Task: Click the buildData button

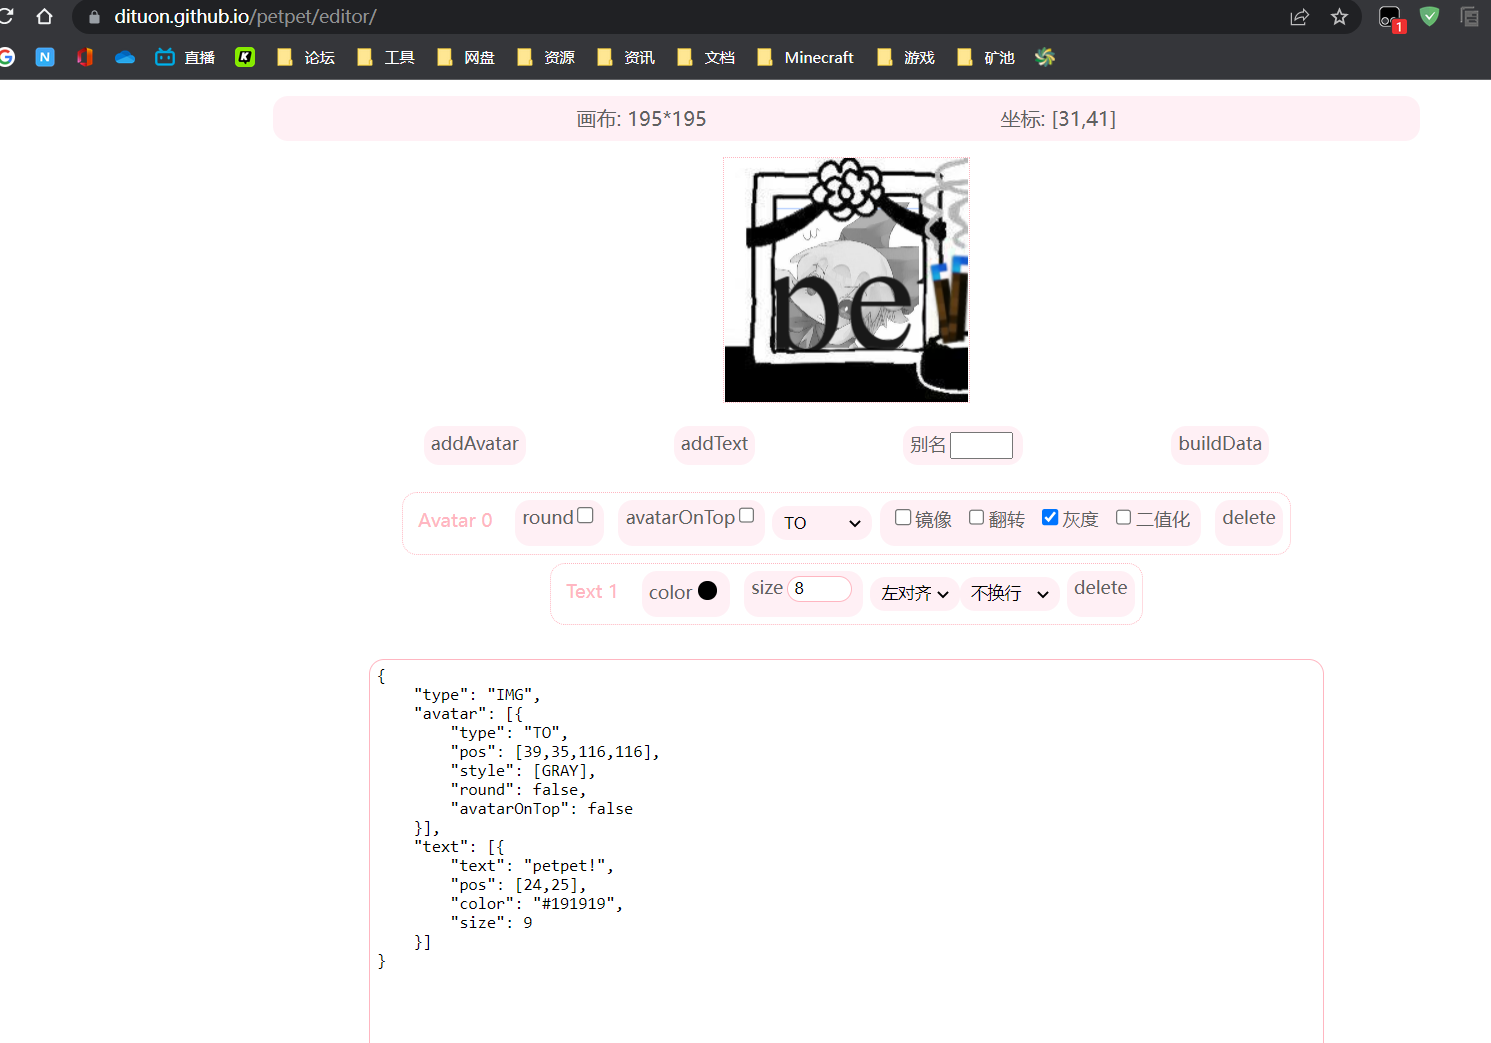Action: point(1220,444)
